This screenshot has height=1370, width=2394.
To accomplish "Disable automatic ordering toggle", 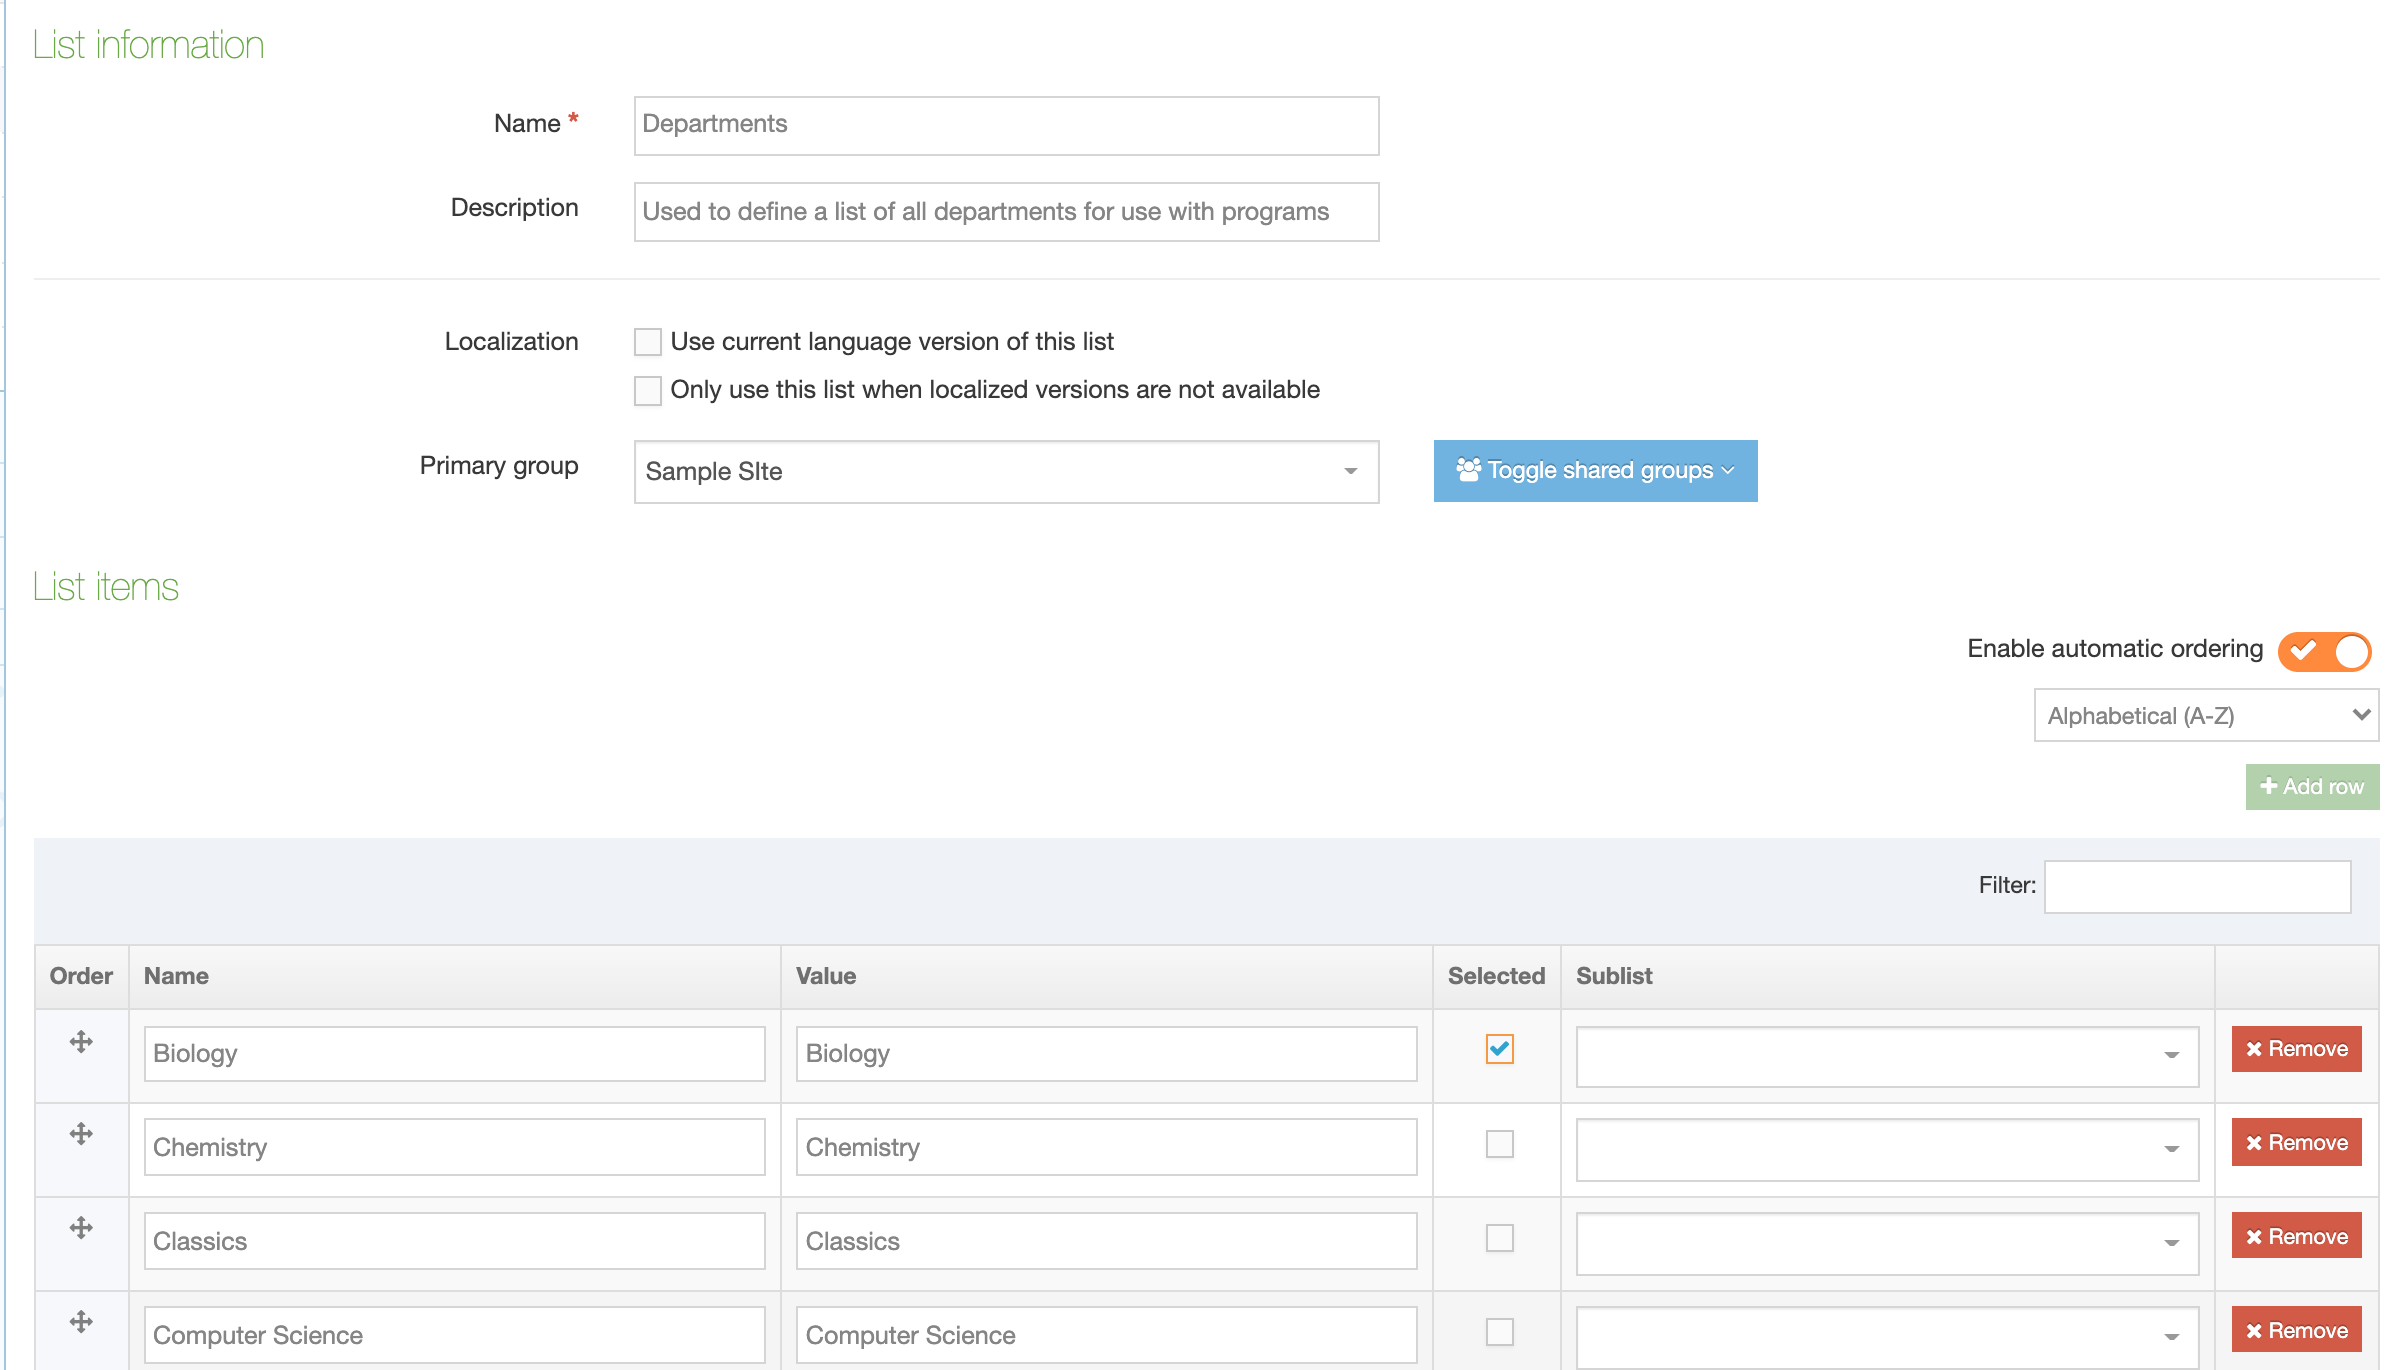I will (2324, 651).
